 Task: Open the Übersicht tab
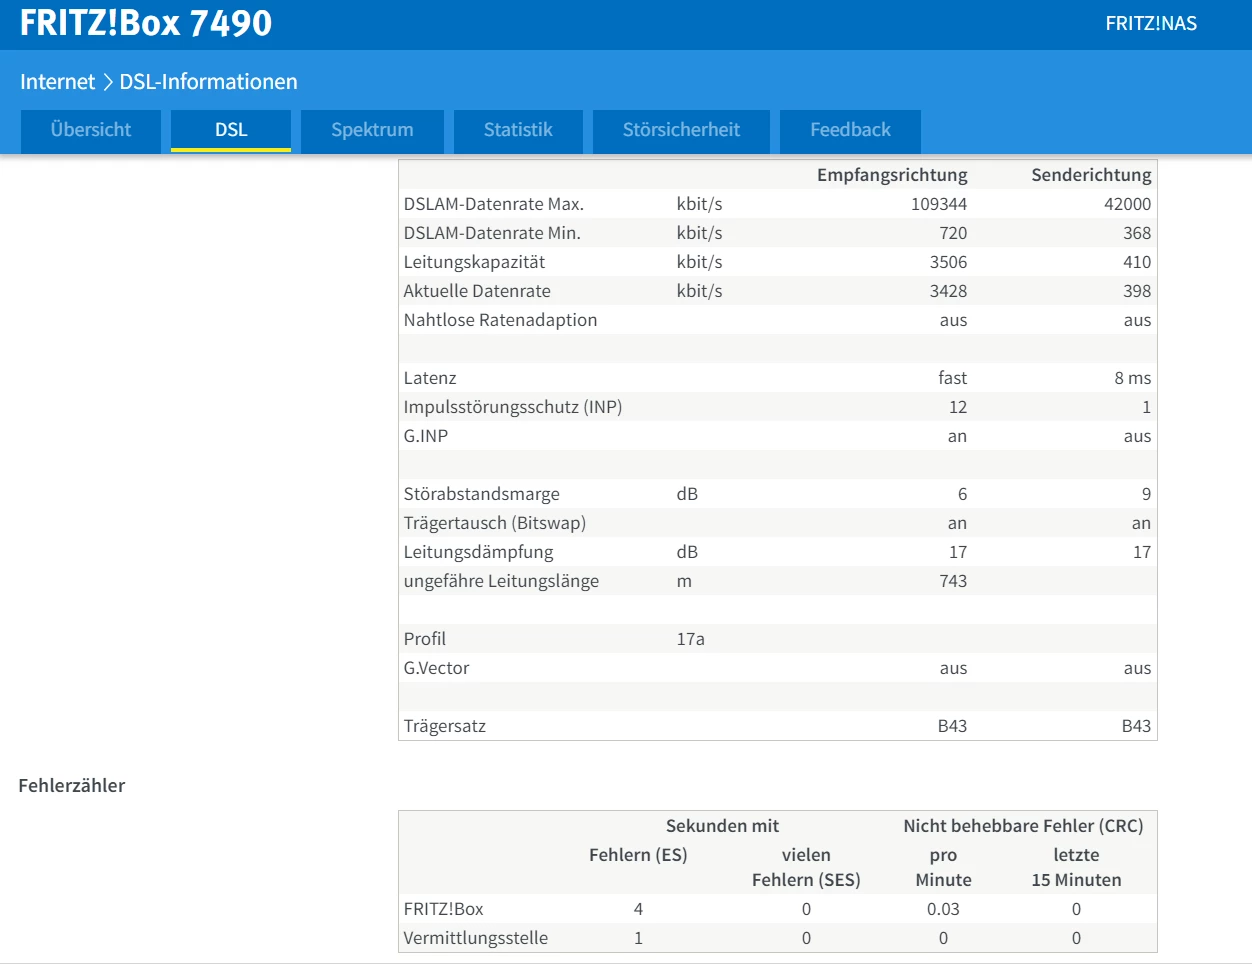click(x=91, y=130)
